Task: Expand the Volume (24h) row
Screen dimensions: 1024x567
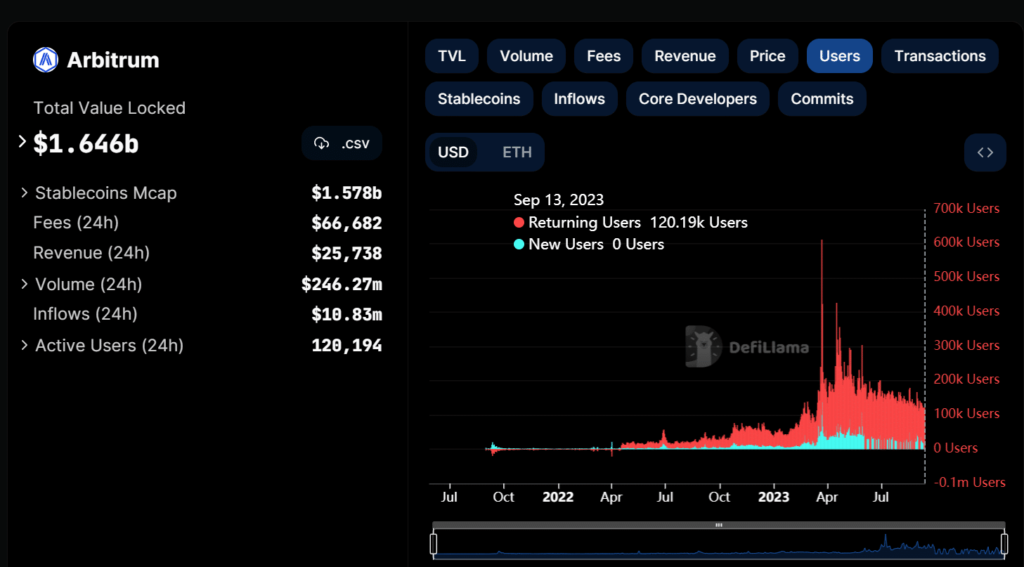Action: point(24,285)
